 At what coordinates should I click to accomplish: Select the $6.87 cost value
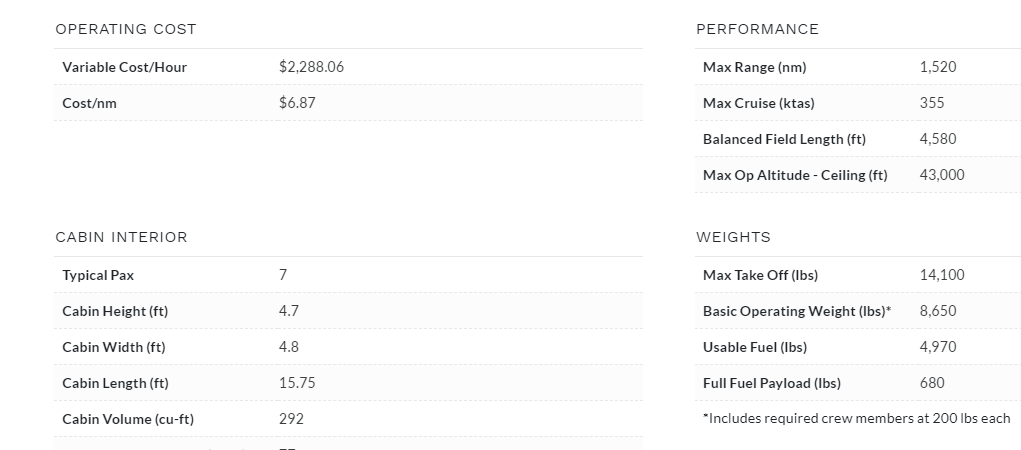pos(297,103)
